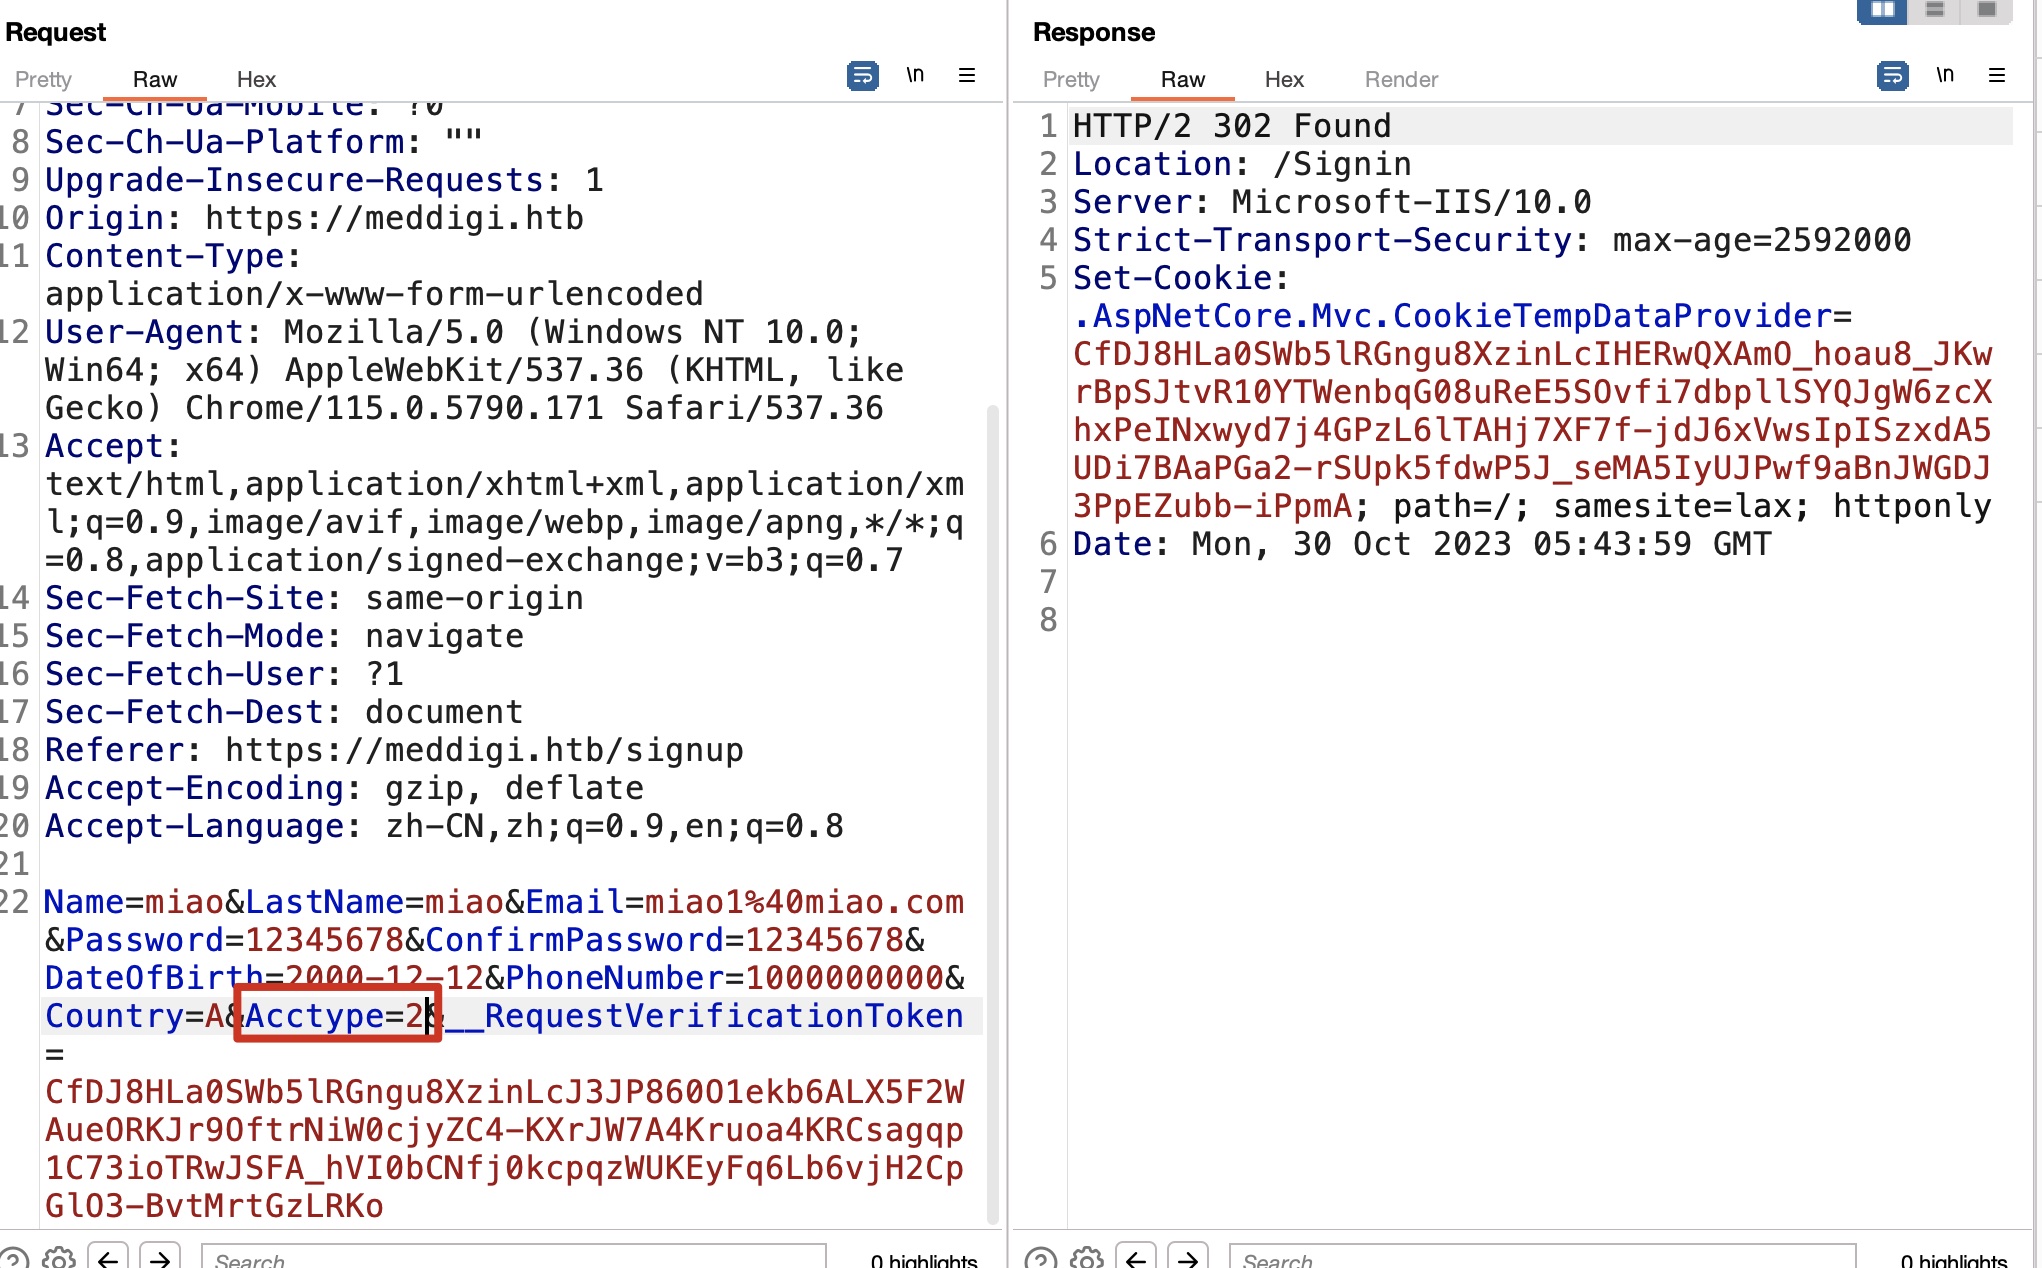2042x1268 pixels.
Task: Select Response Render tab
Action: 1401,79
